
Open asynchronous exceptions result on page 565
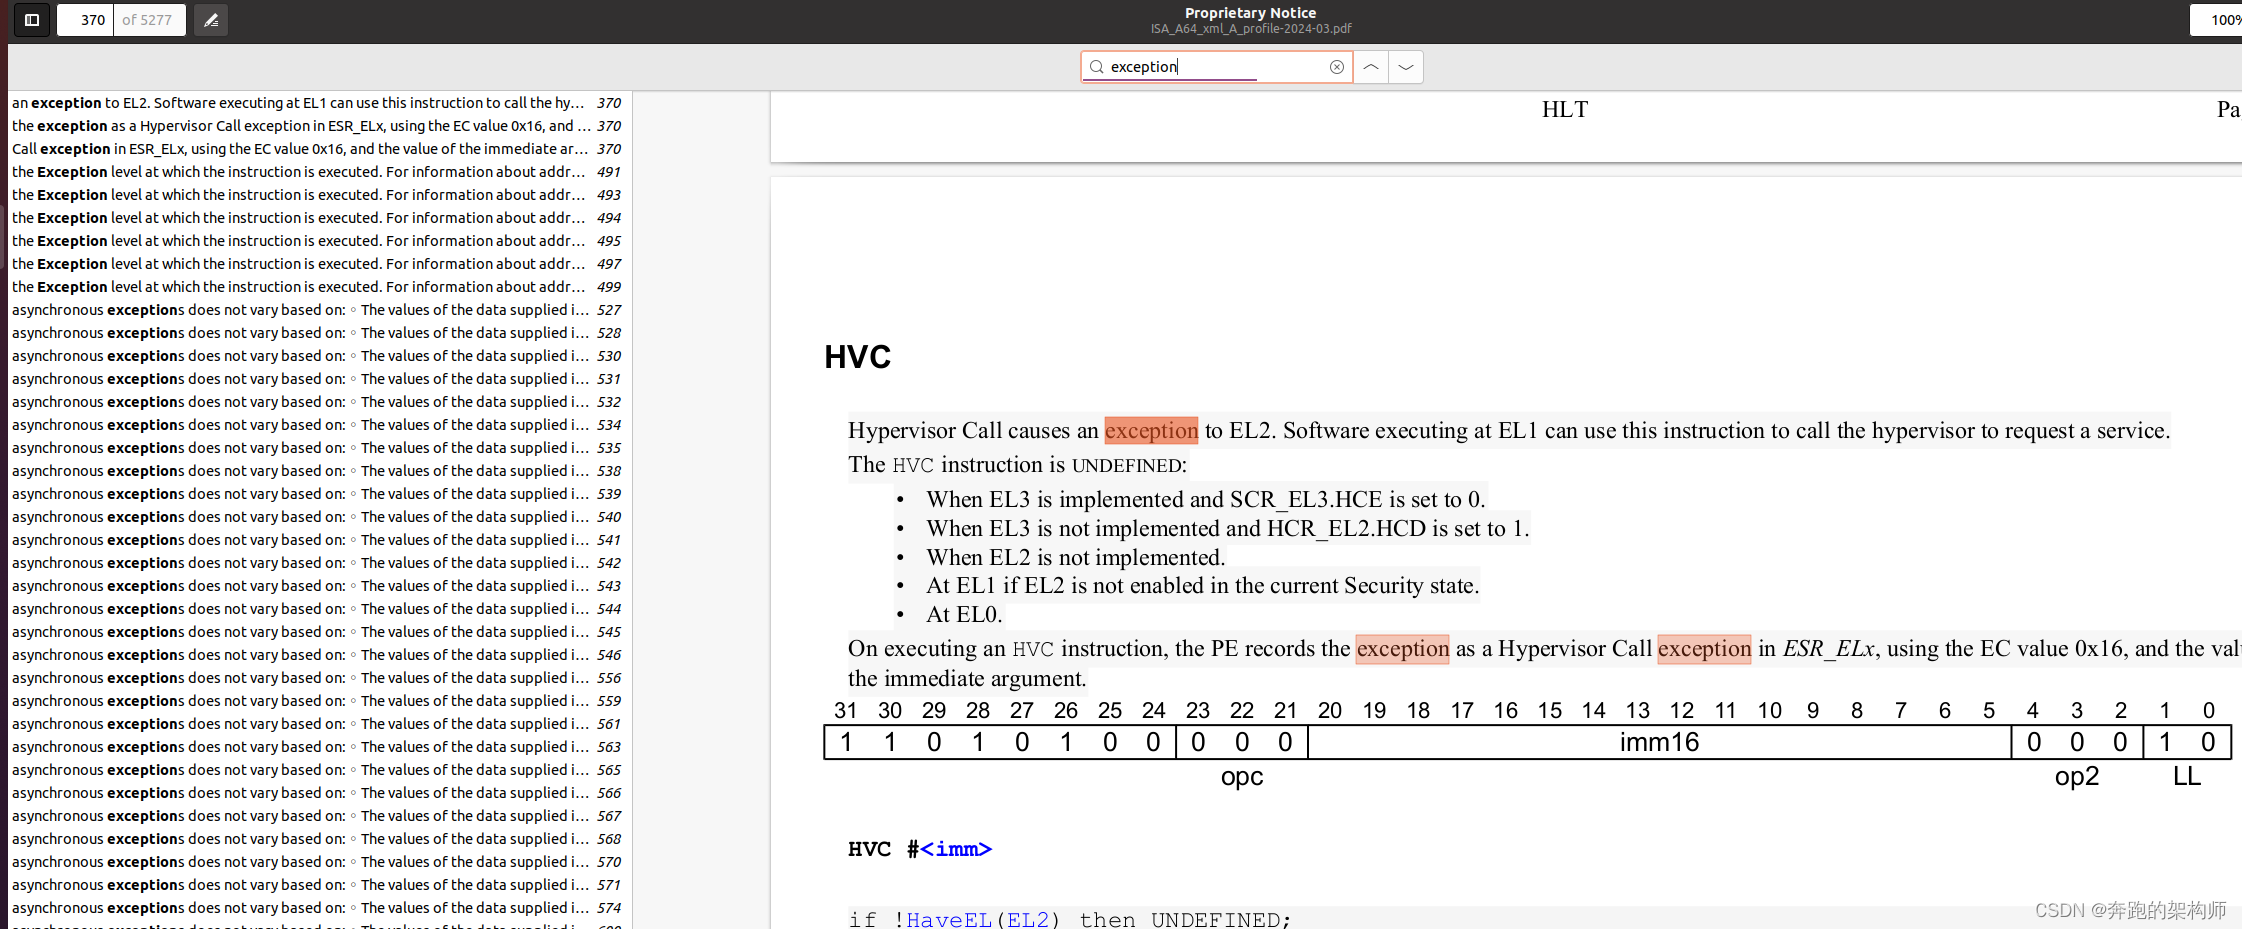[317, 770]
